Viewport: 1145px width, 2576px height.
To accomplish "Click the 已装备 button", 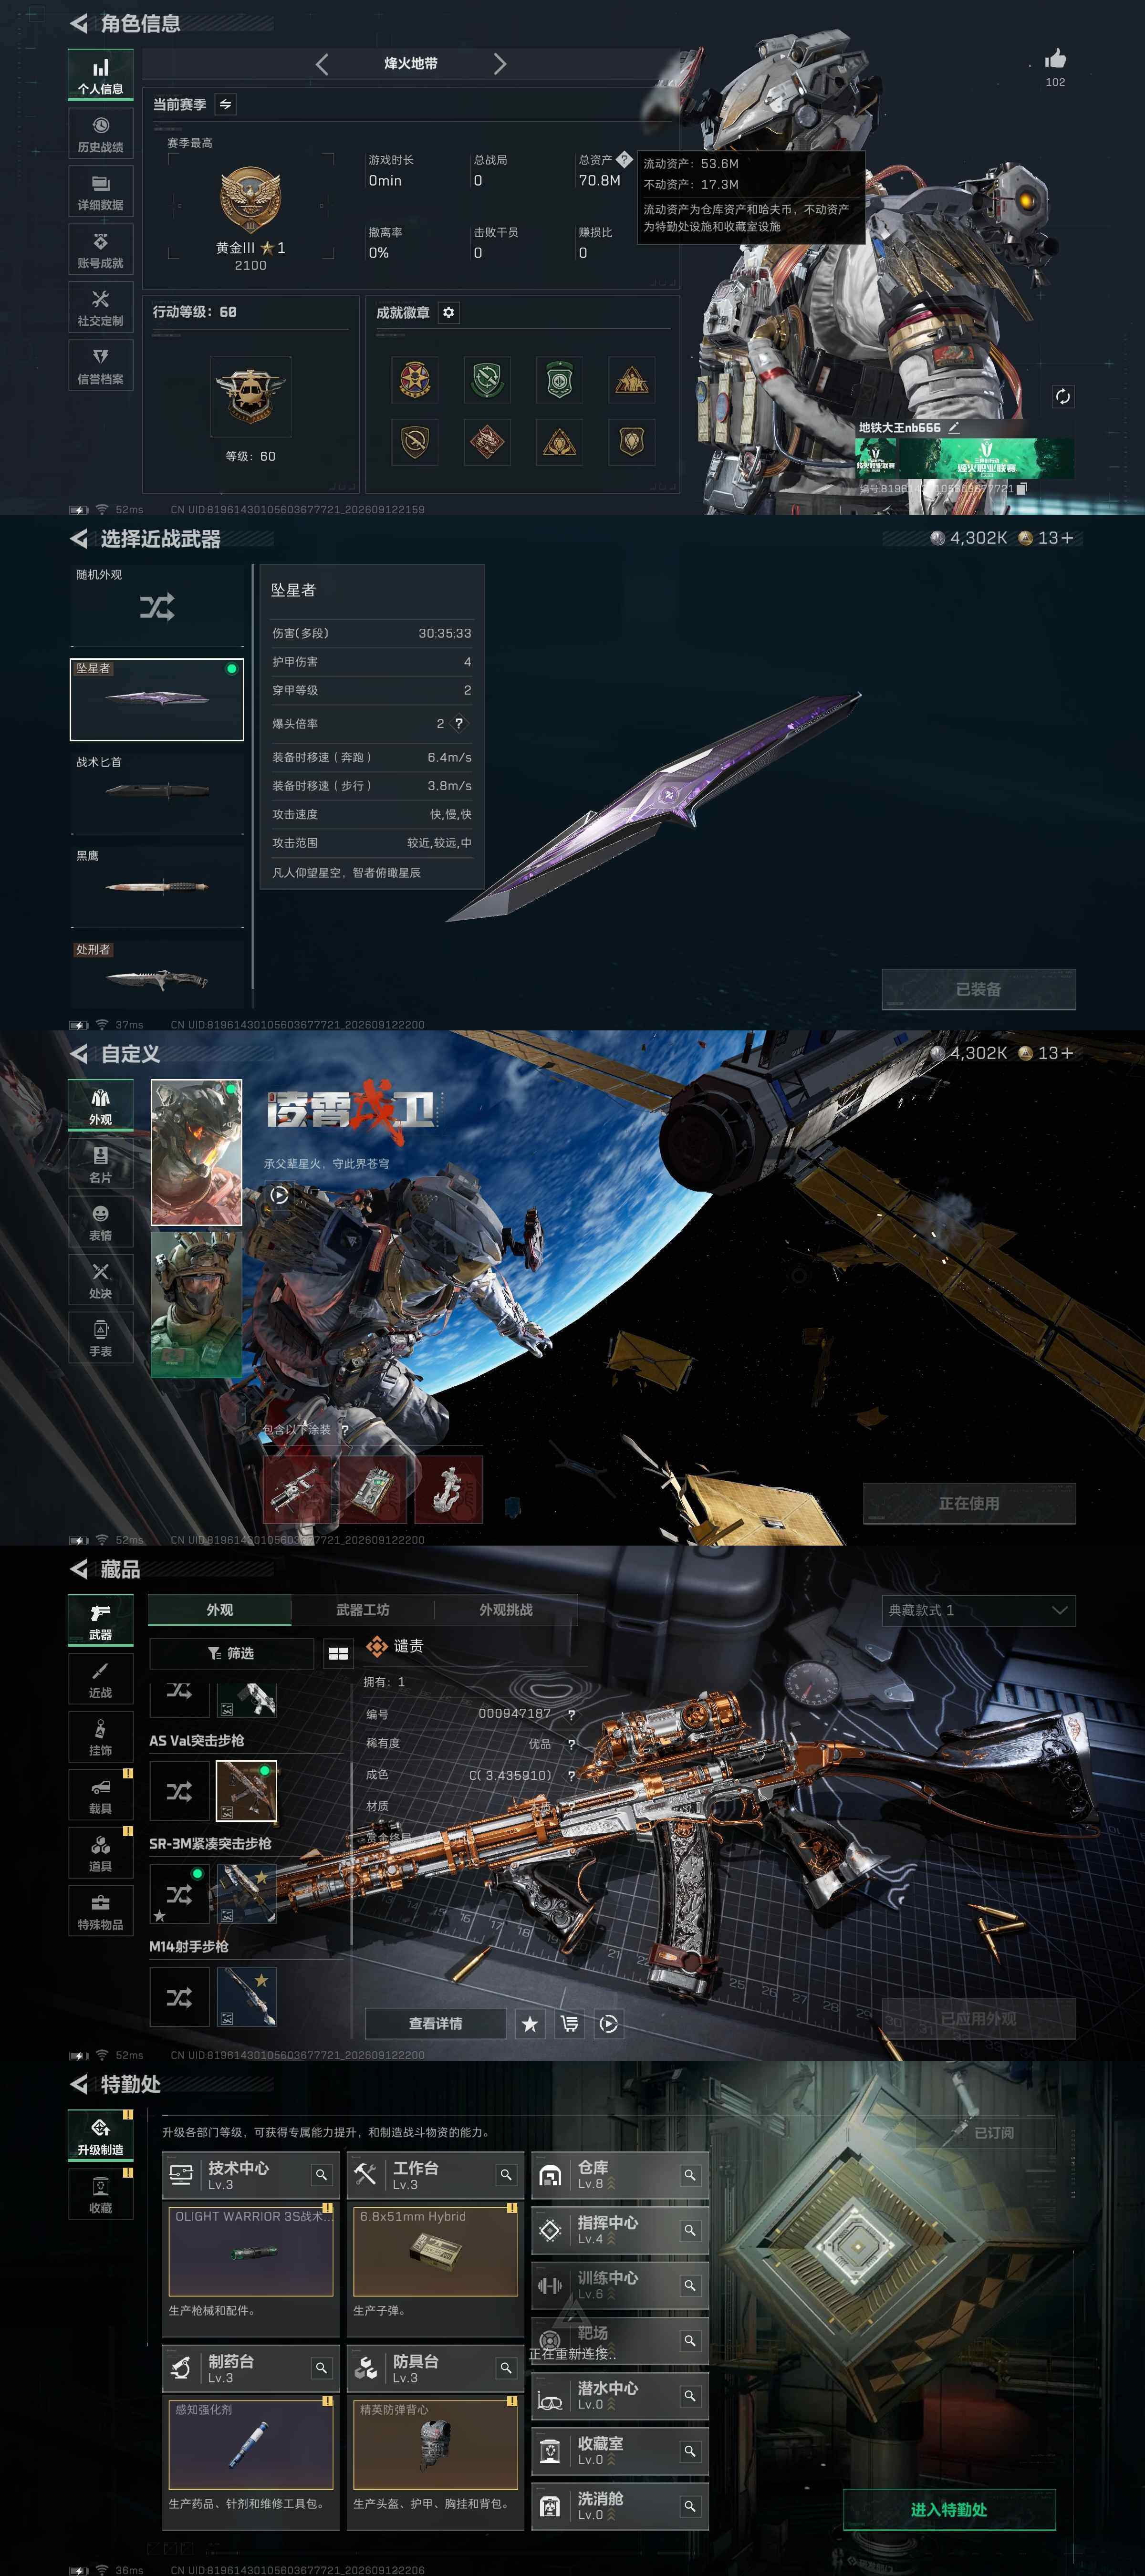I will [x=978, y=989].
